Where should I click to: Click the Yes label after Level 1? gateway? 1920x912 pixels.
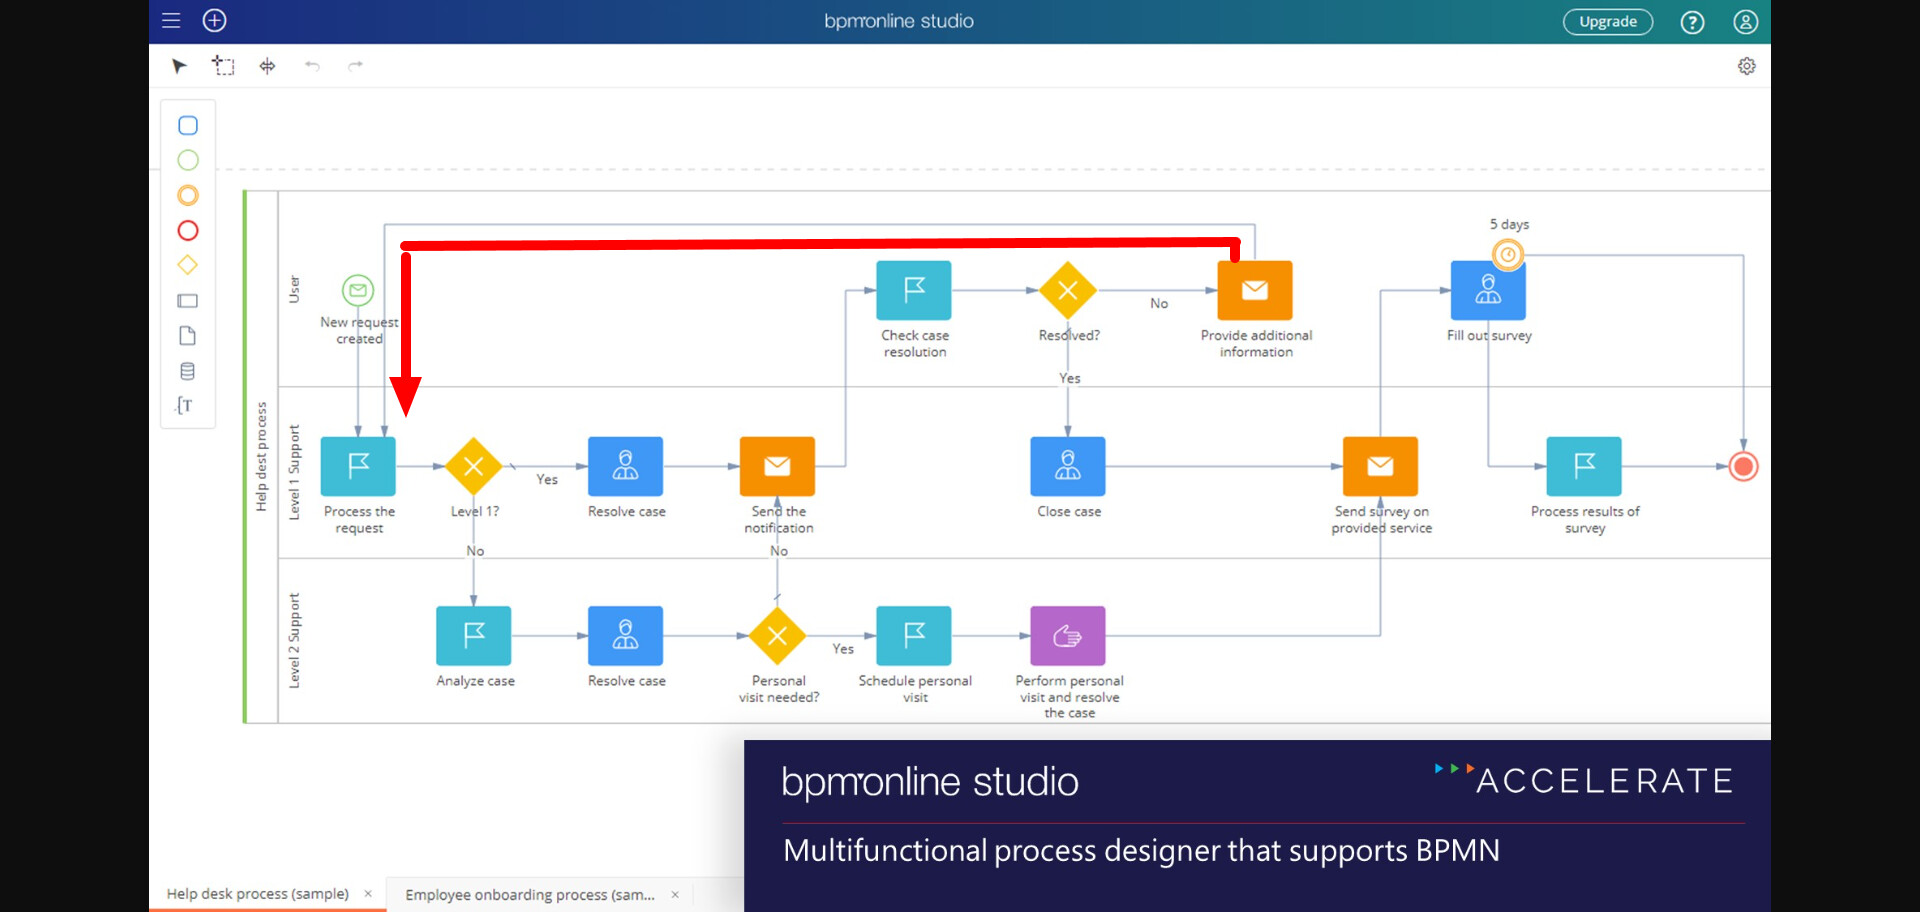(547, 480)
